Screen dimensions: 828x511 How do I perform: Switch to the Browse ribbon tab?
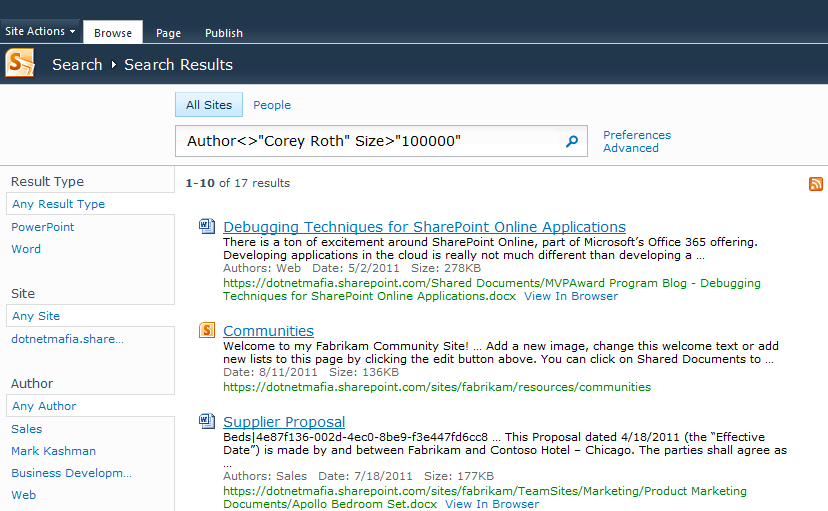(x=113, y=33)
